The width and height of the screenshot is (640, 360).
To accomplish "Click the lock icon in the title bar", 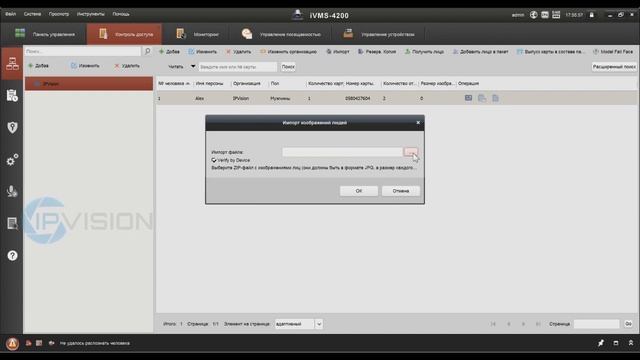I will tap(591, 15).
